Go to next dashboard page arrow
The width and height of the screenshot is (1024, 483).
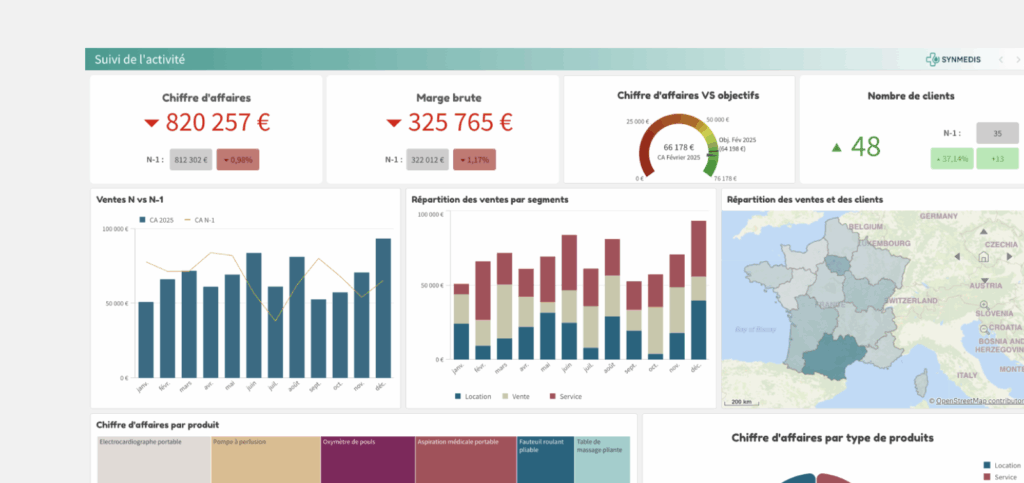1018,59
